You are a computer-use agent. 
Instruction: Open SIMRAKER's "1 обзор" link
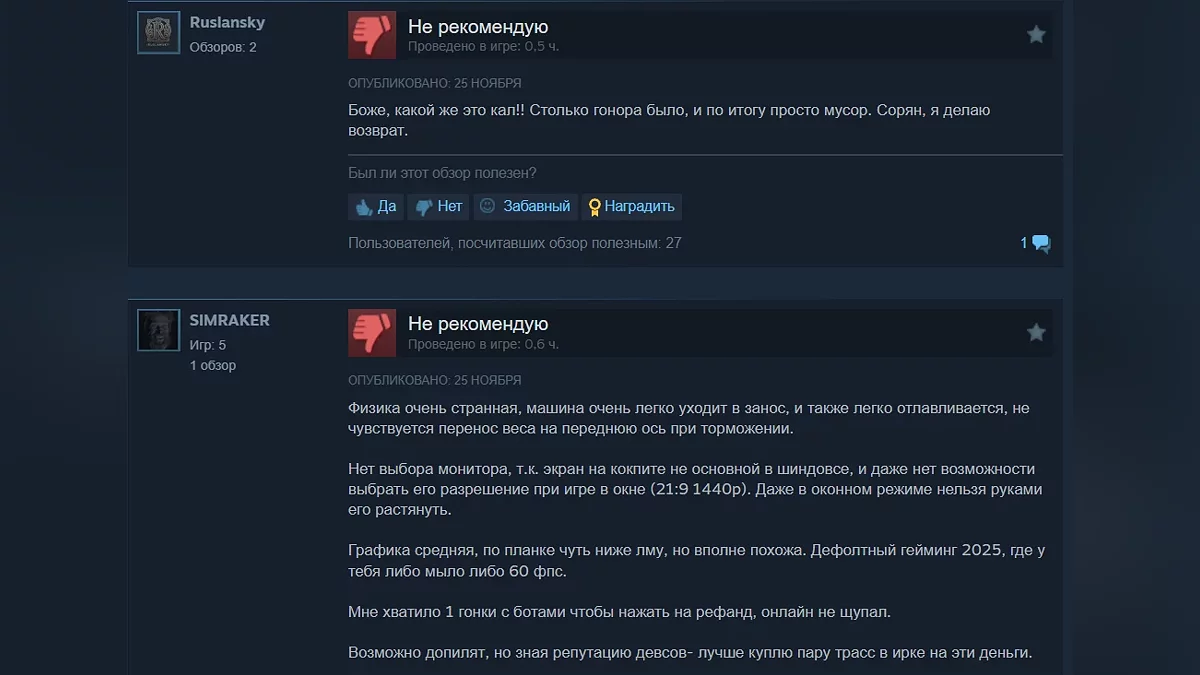(213, 366)
